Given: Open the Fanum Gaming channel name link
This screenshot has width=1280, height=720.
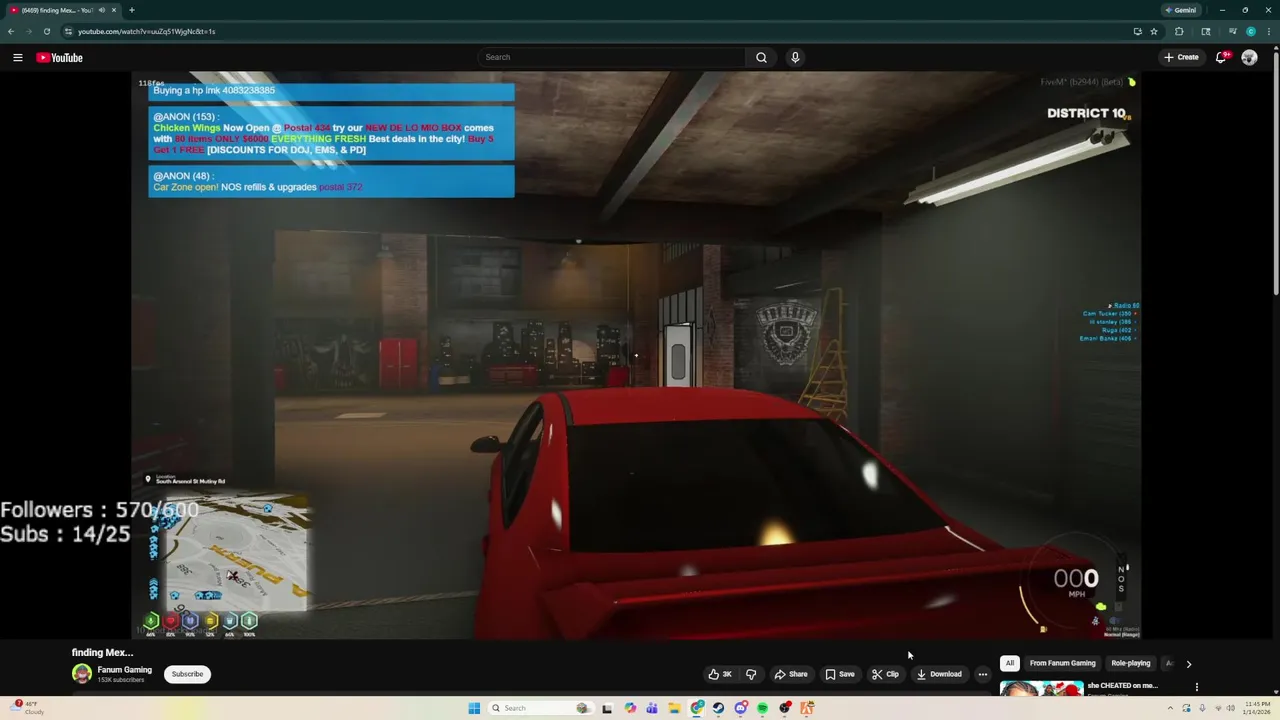Looking at the screenshot, I should [x=125, y=670].
